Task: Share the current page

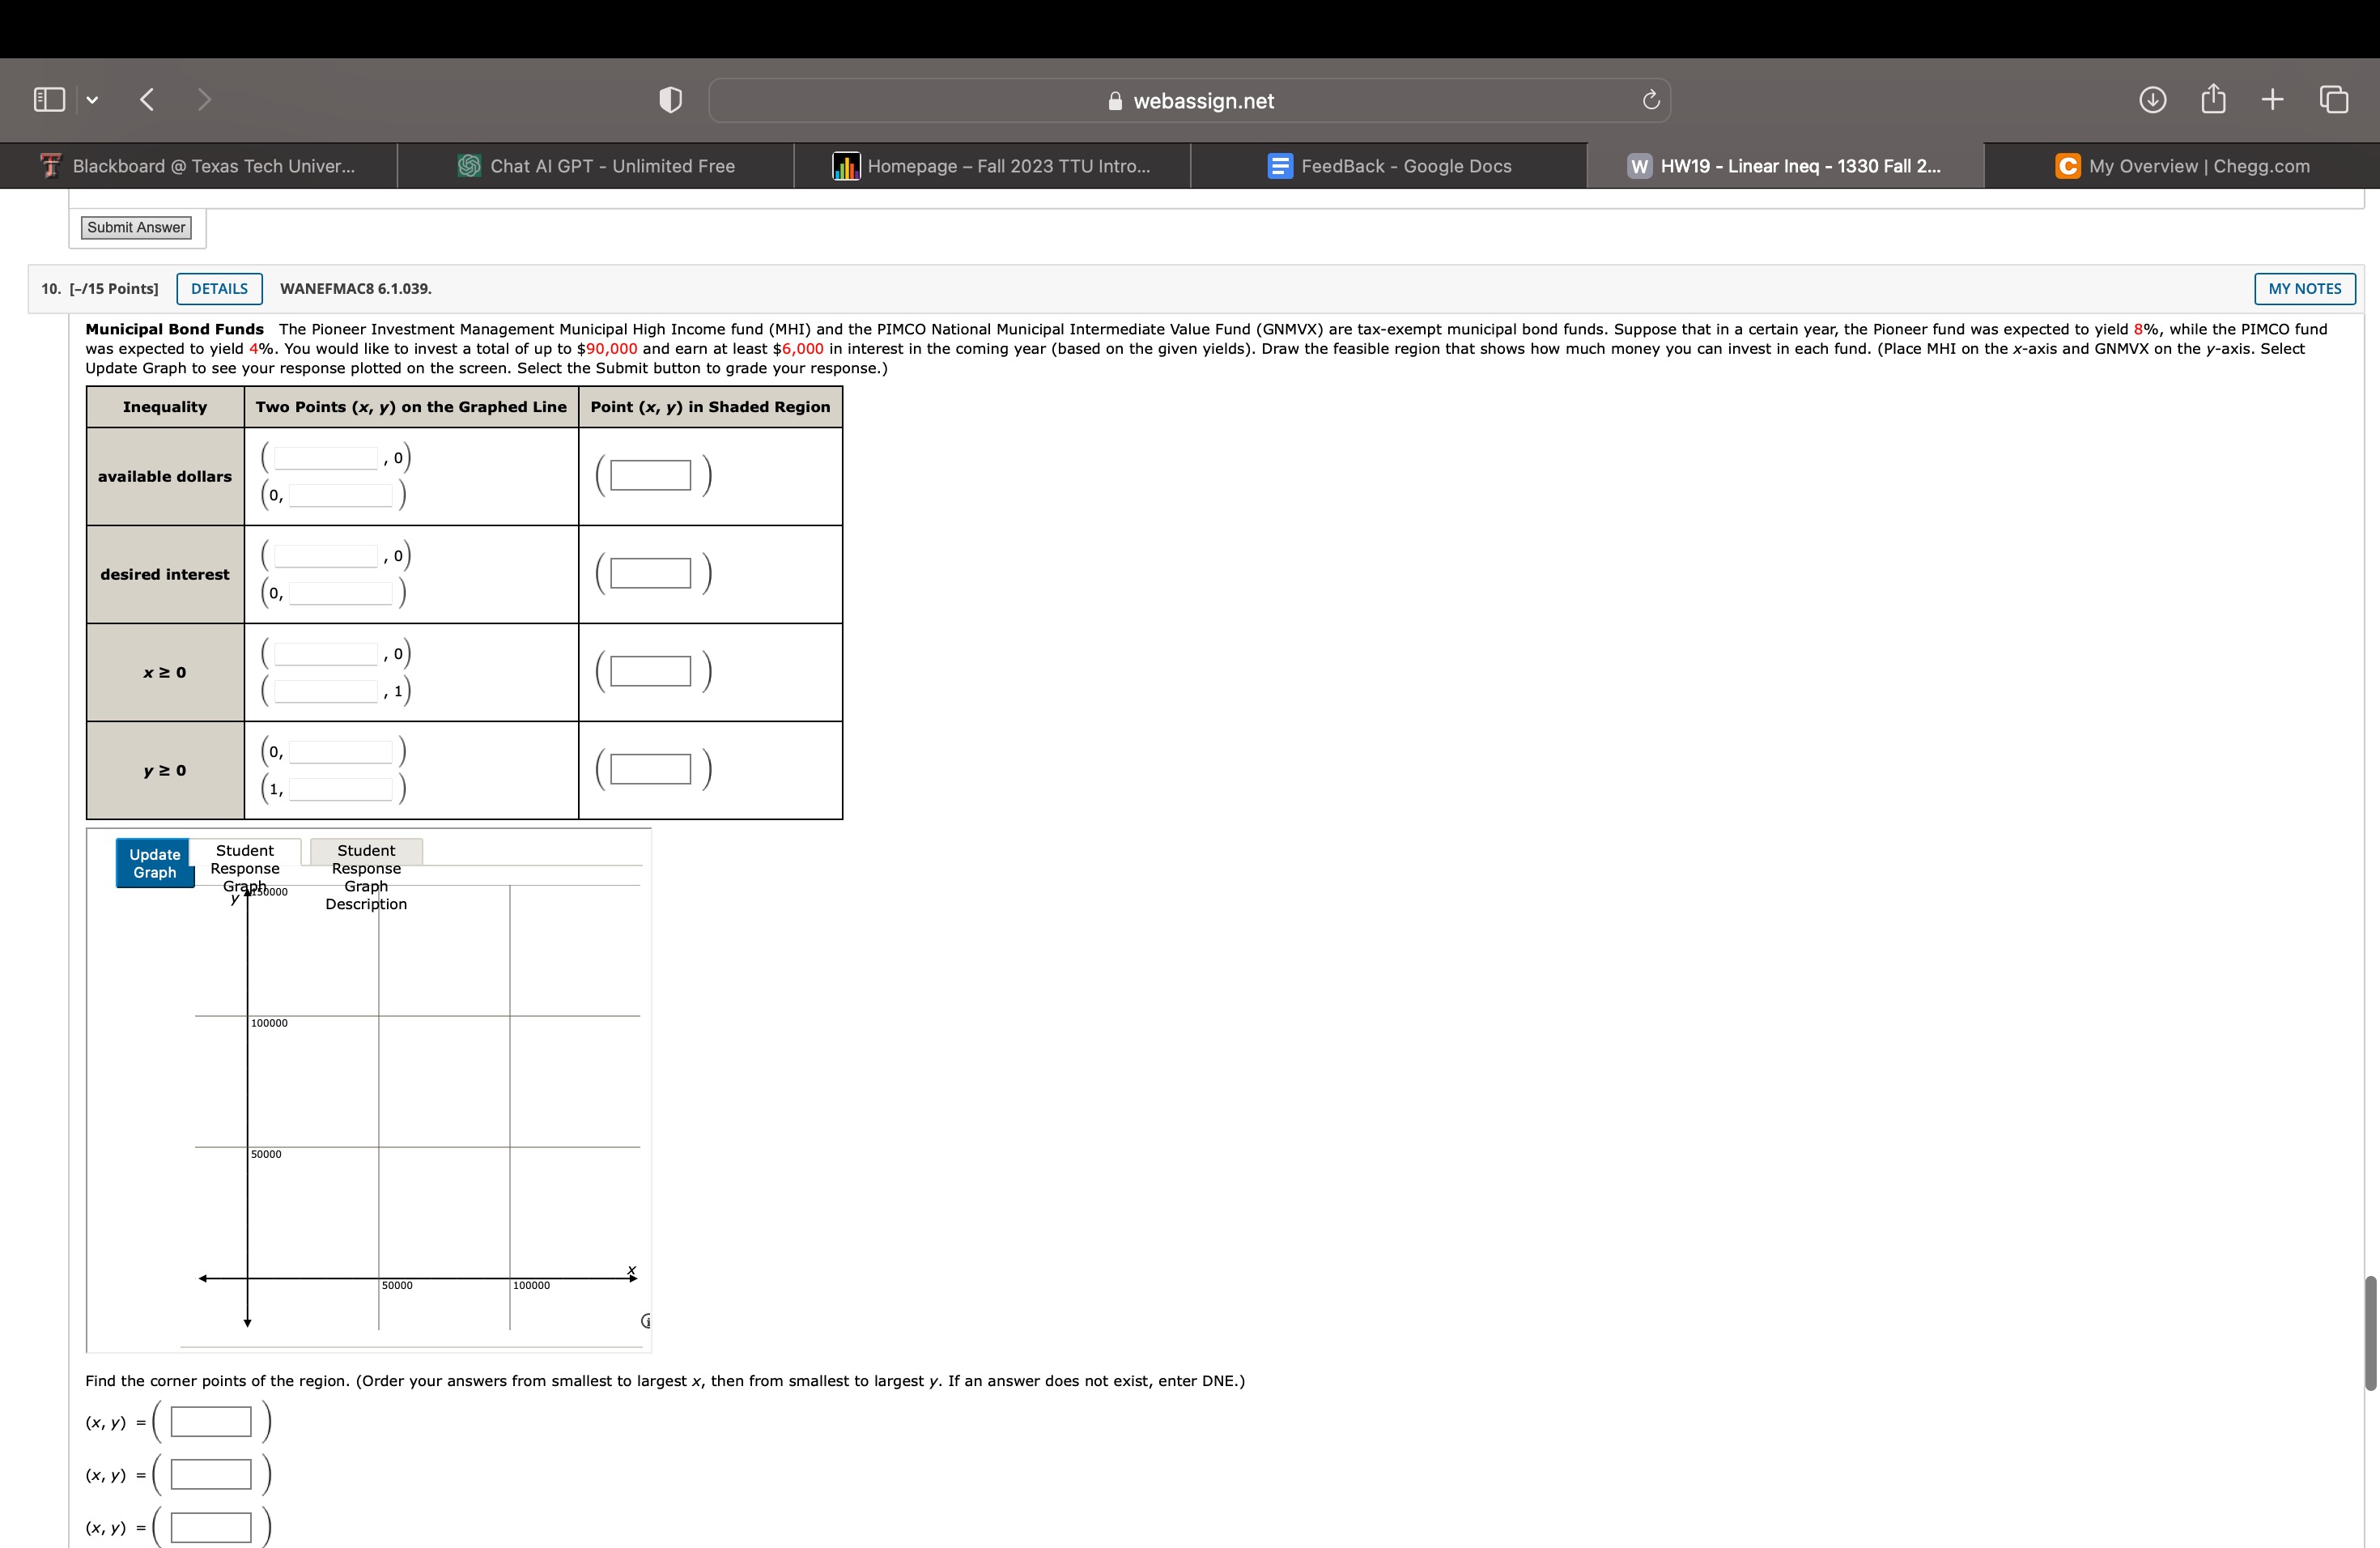Action: point(2213,99)
